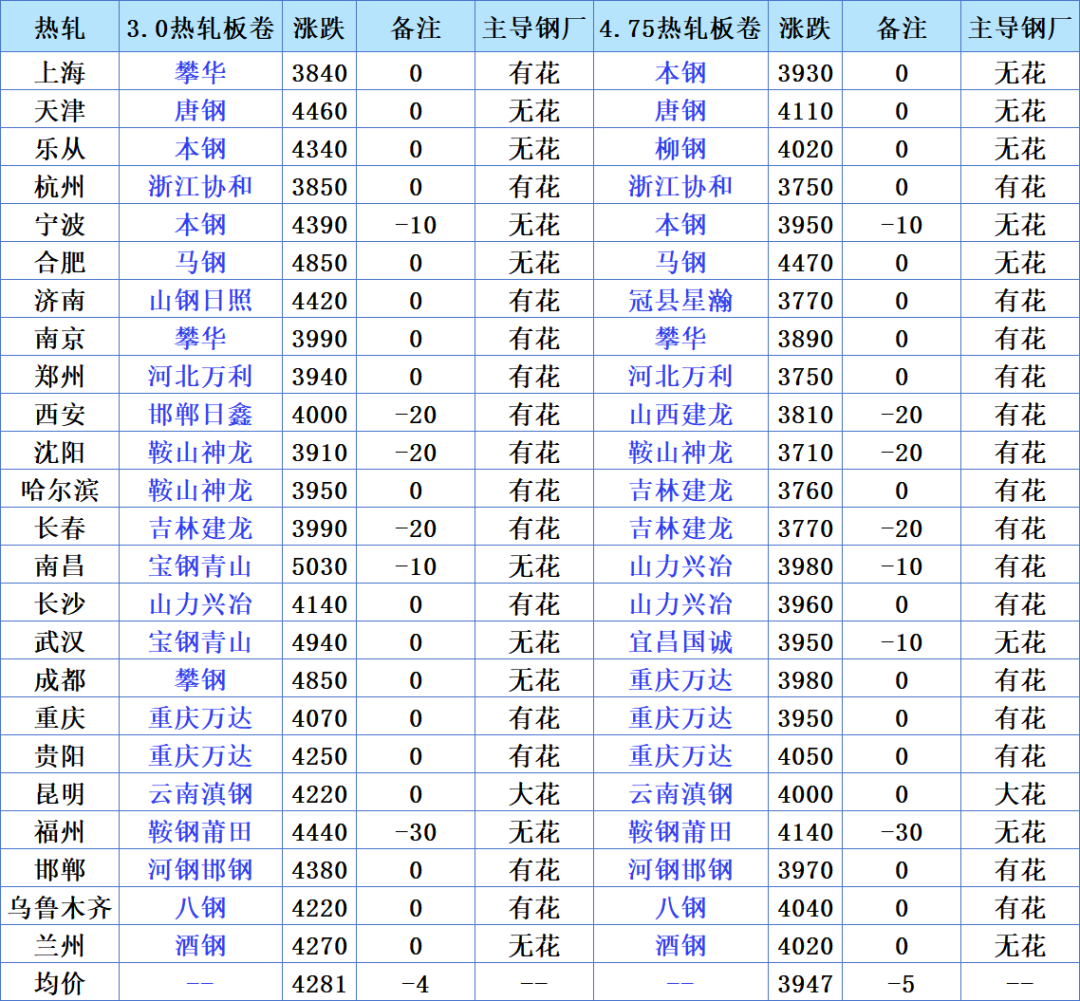Screen dimensions: 1080x1001
Task: Click the 兰州 row label
Action: click(x=60, y=945)
